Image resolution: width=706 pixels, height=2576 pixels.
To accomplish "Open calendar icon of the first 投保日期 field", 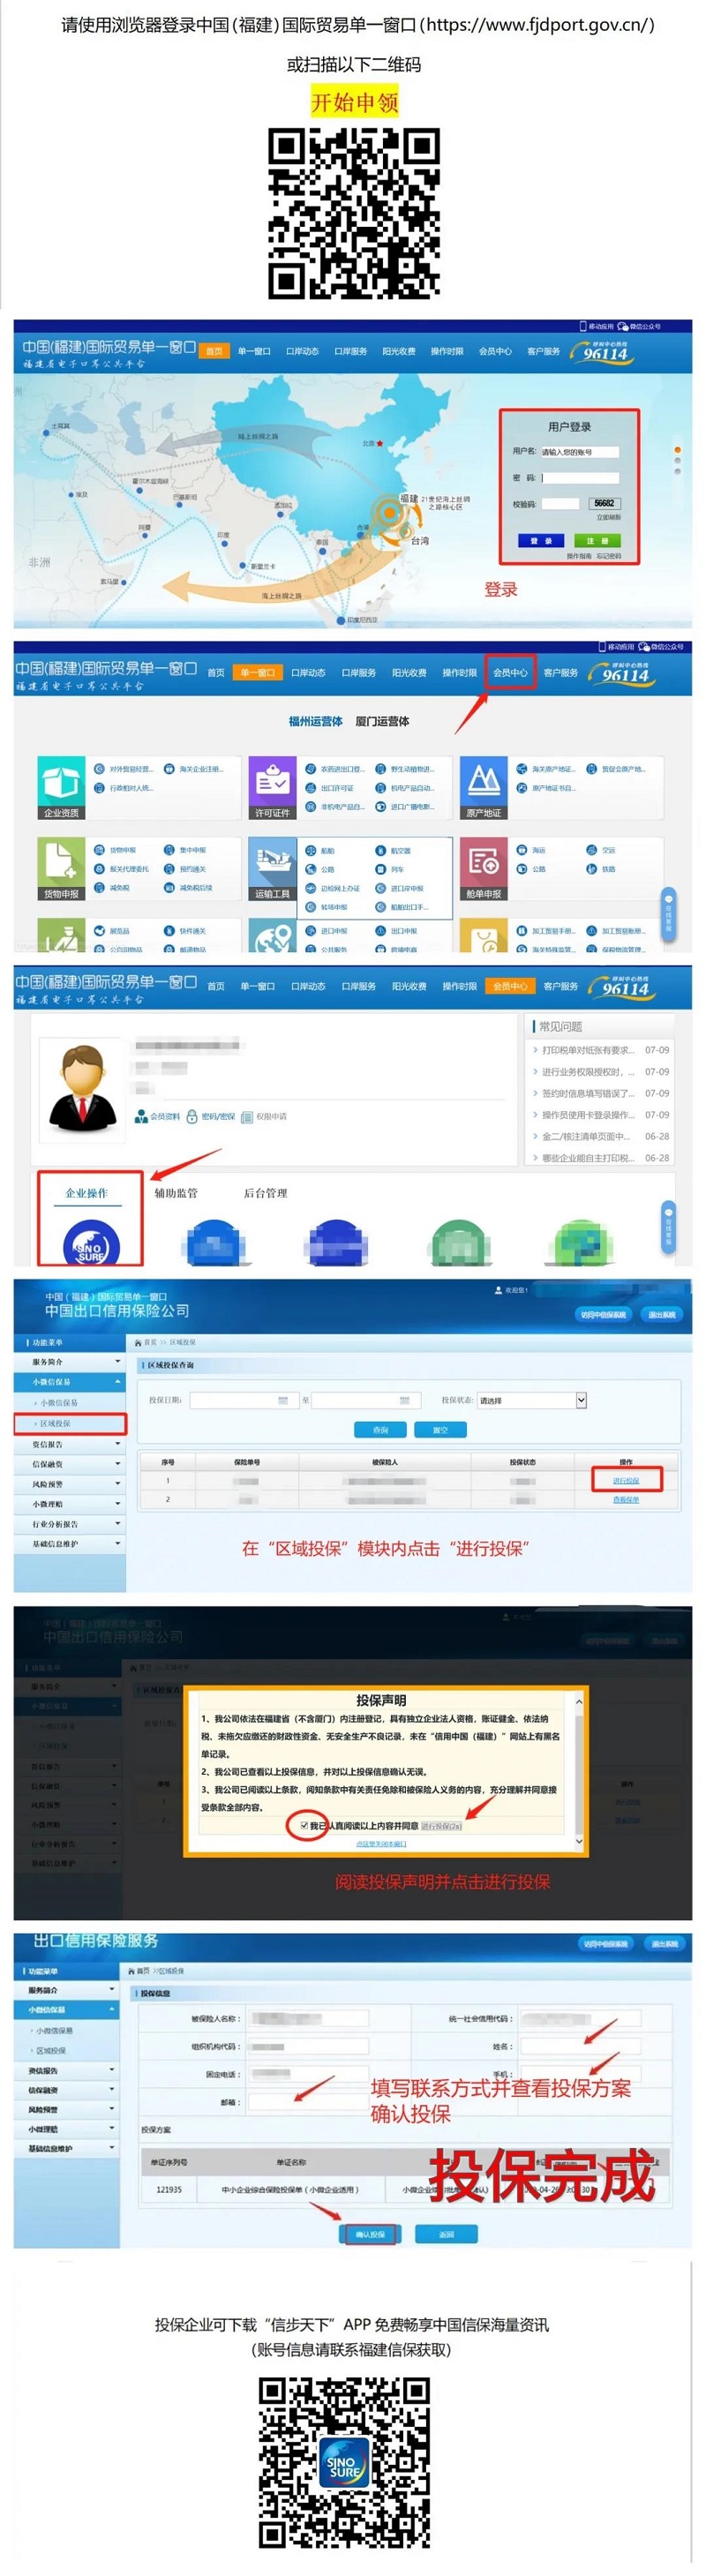I will (x=283, y=1400).
